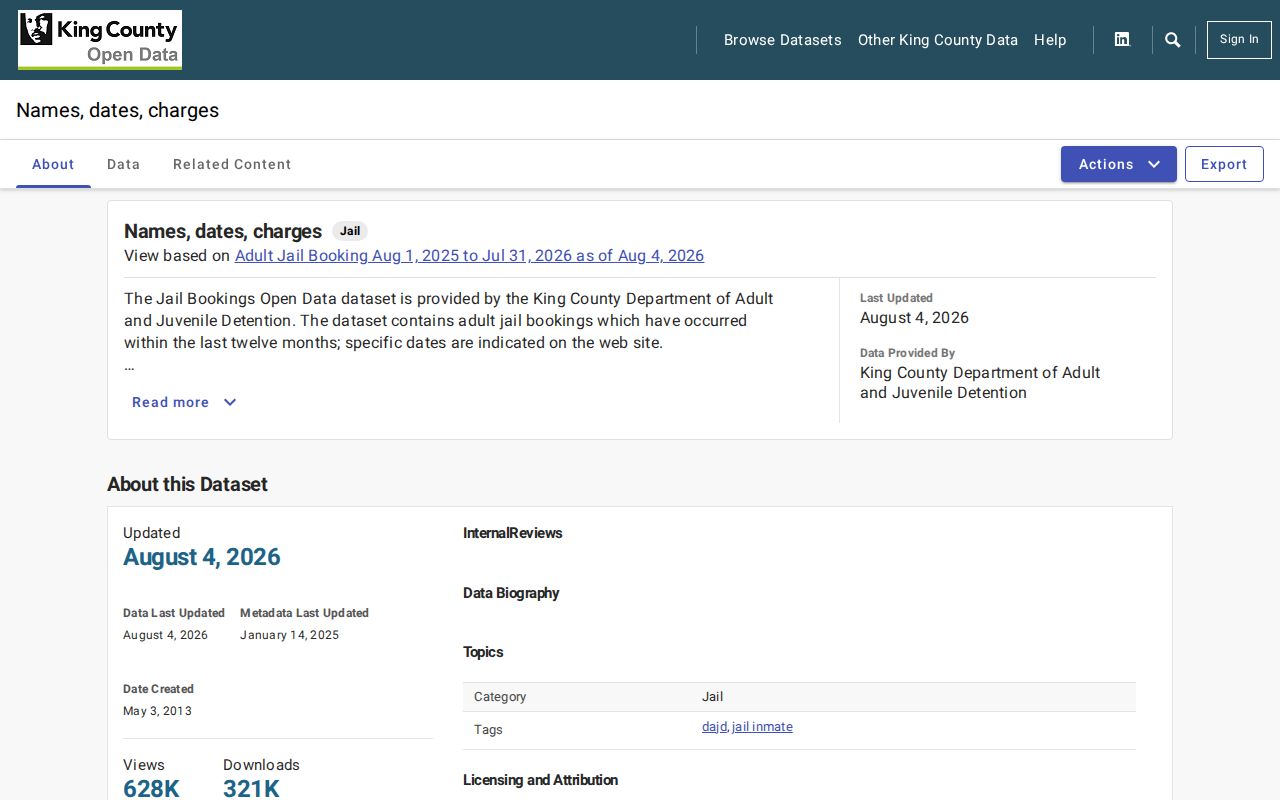
Task: Open the dajd tag link
Action: point(714,727)
